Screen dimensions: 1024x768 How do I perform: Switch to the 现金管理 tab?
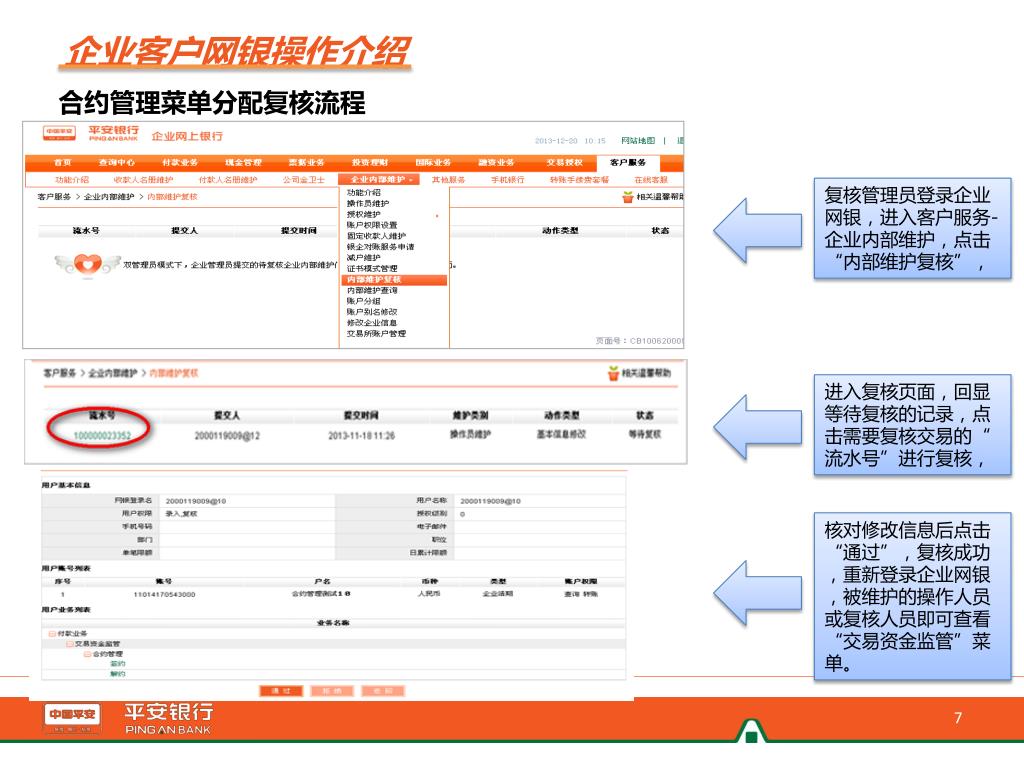(x=243, y=163)
